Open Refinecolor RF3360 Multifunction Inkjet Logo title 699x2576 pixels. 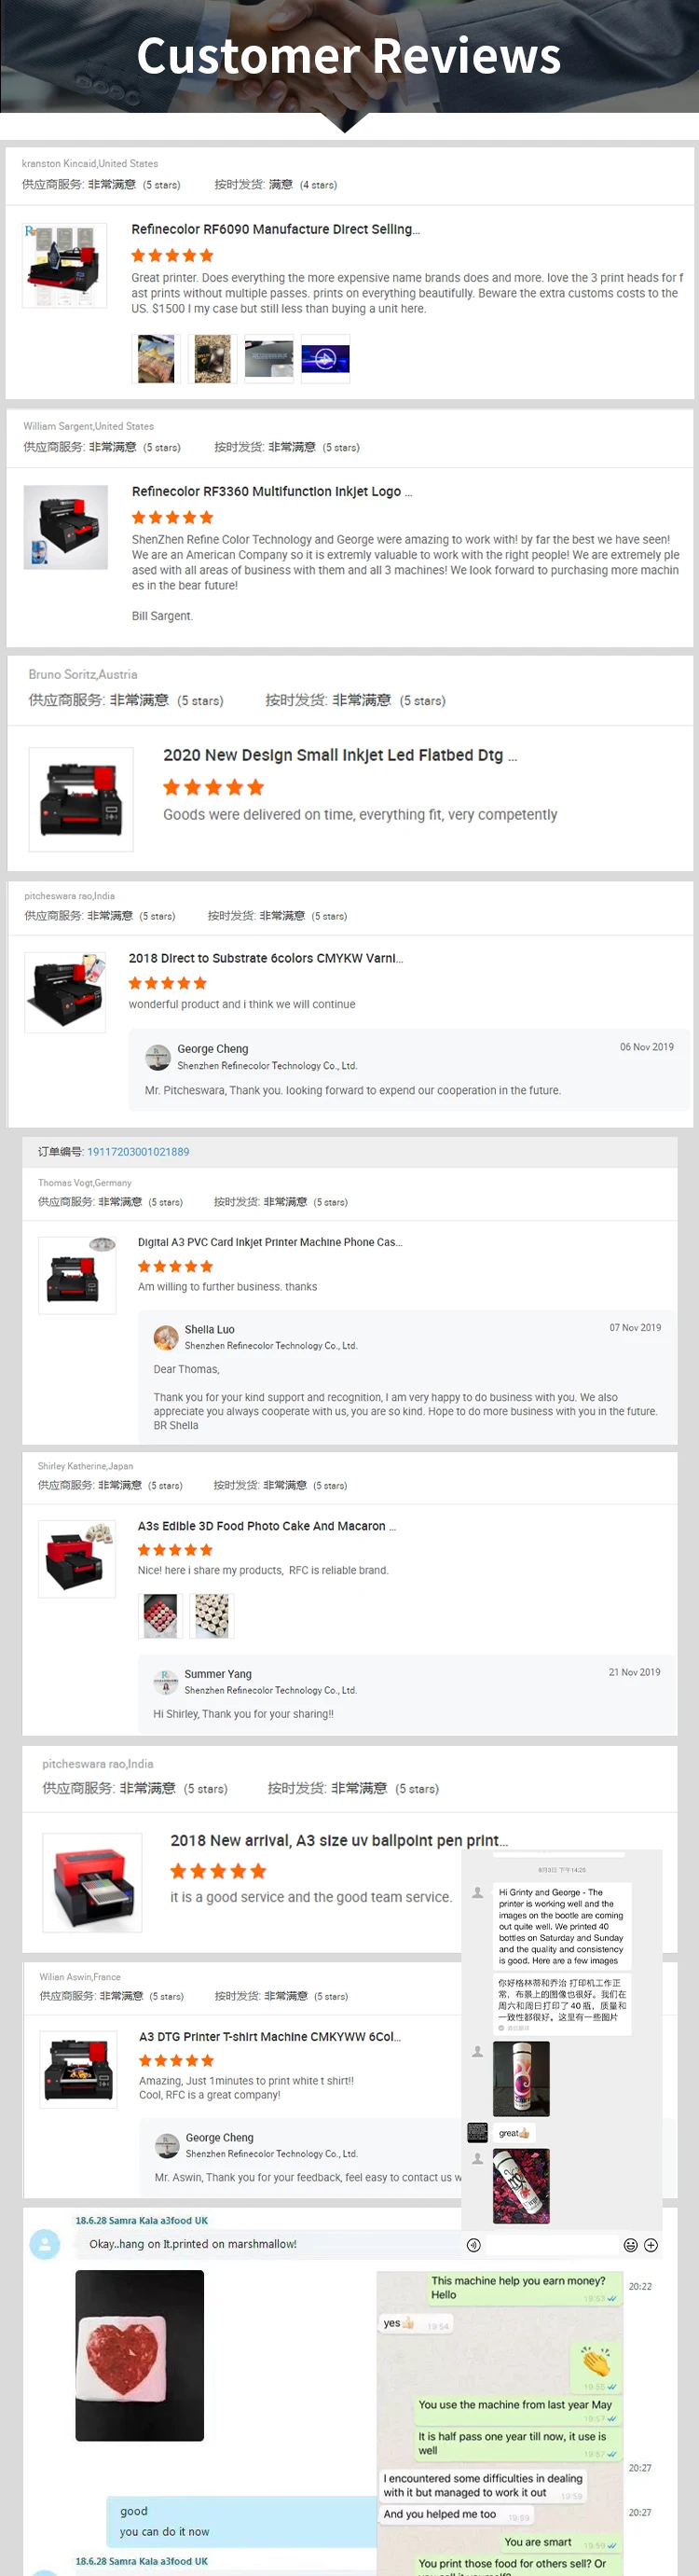(272, 491)
